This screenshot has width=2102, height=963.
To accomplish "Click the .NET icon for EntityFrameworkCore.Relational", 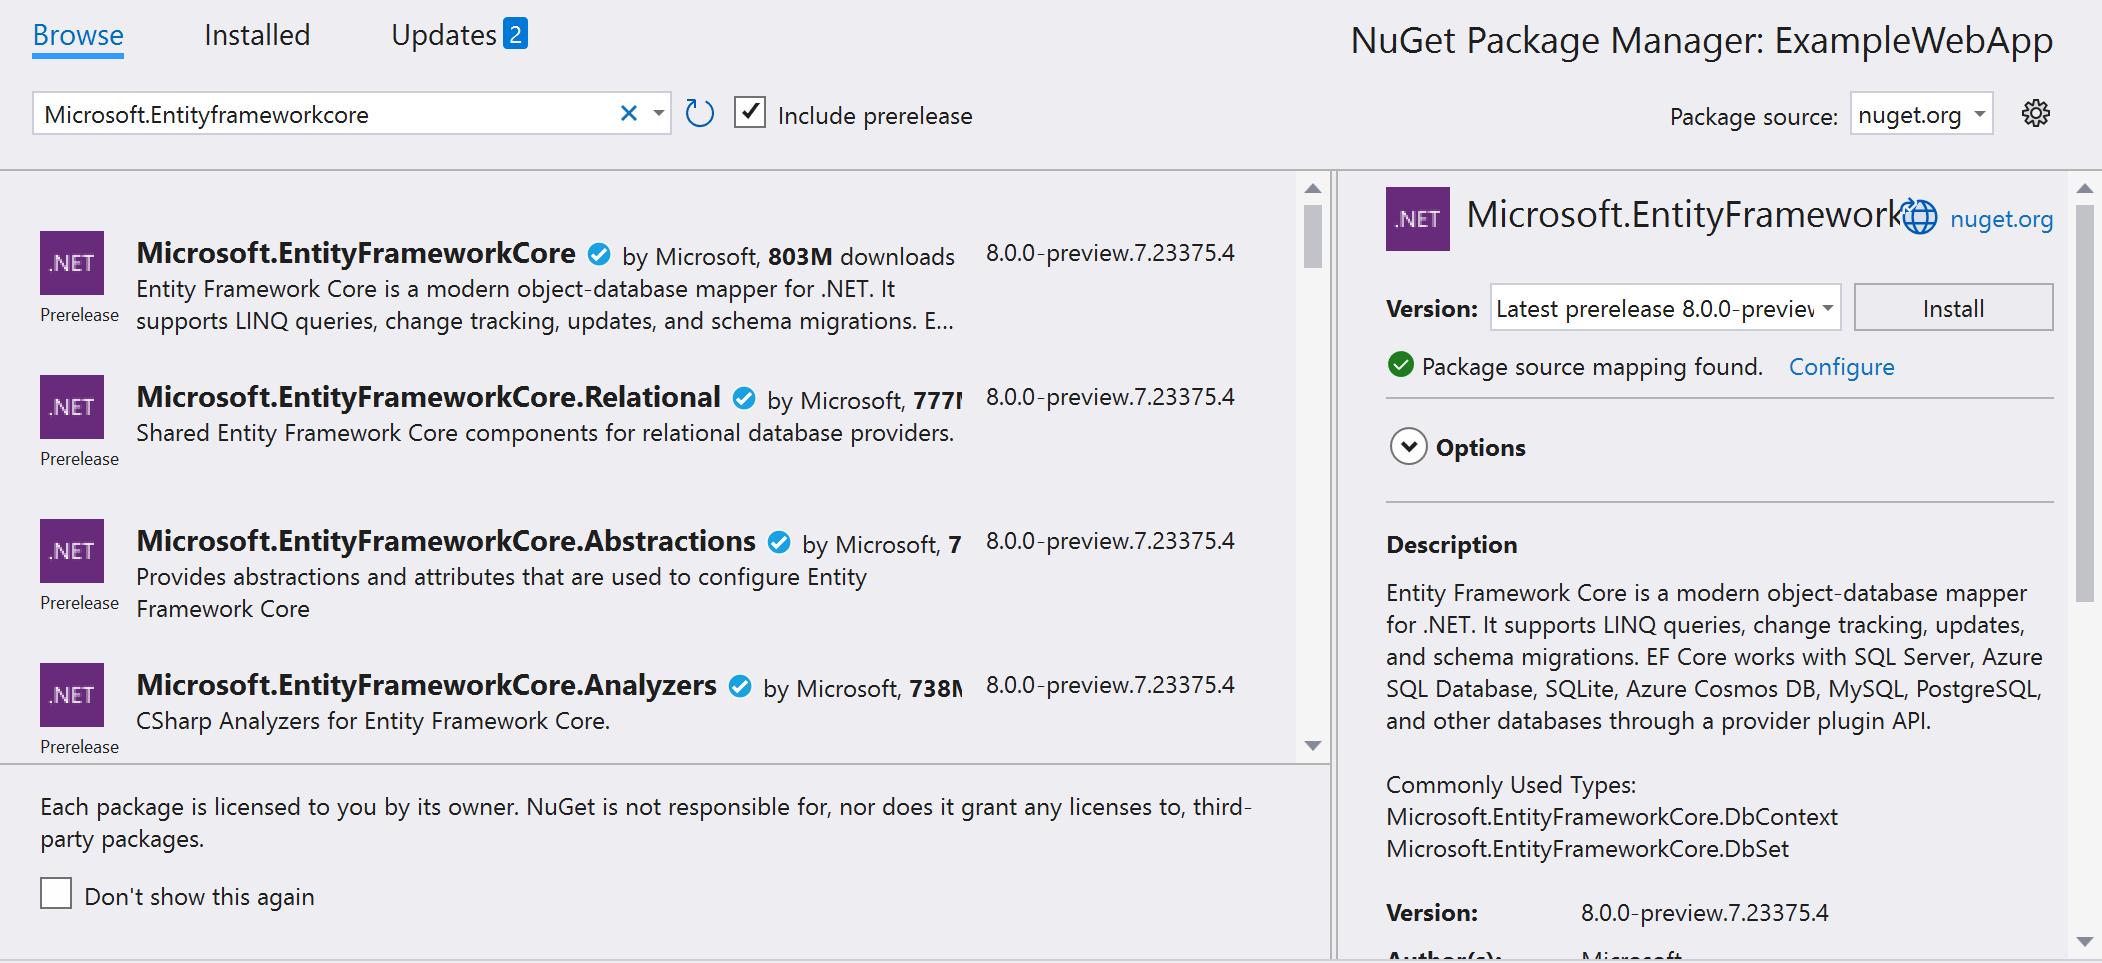I will pos(72,407).
